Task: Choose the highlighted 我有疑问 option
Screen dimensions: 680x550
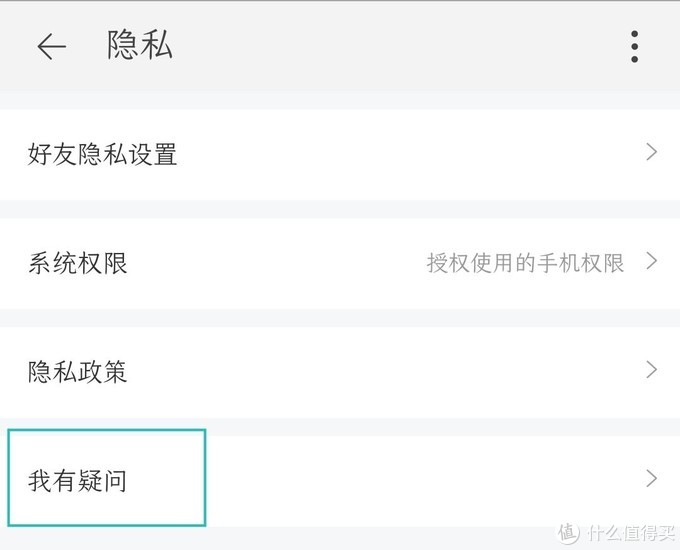Action: tap(78, 481)
